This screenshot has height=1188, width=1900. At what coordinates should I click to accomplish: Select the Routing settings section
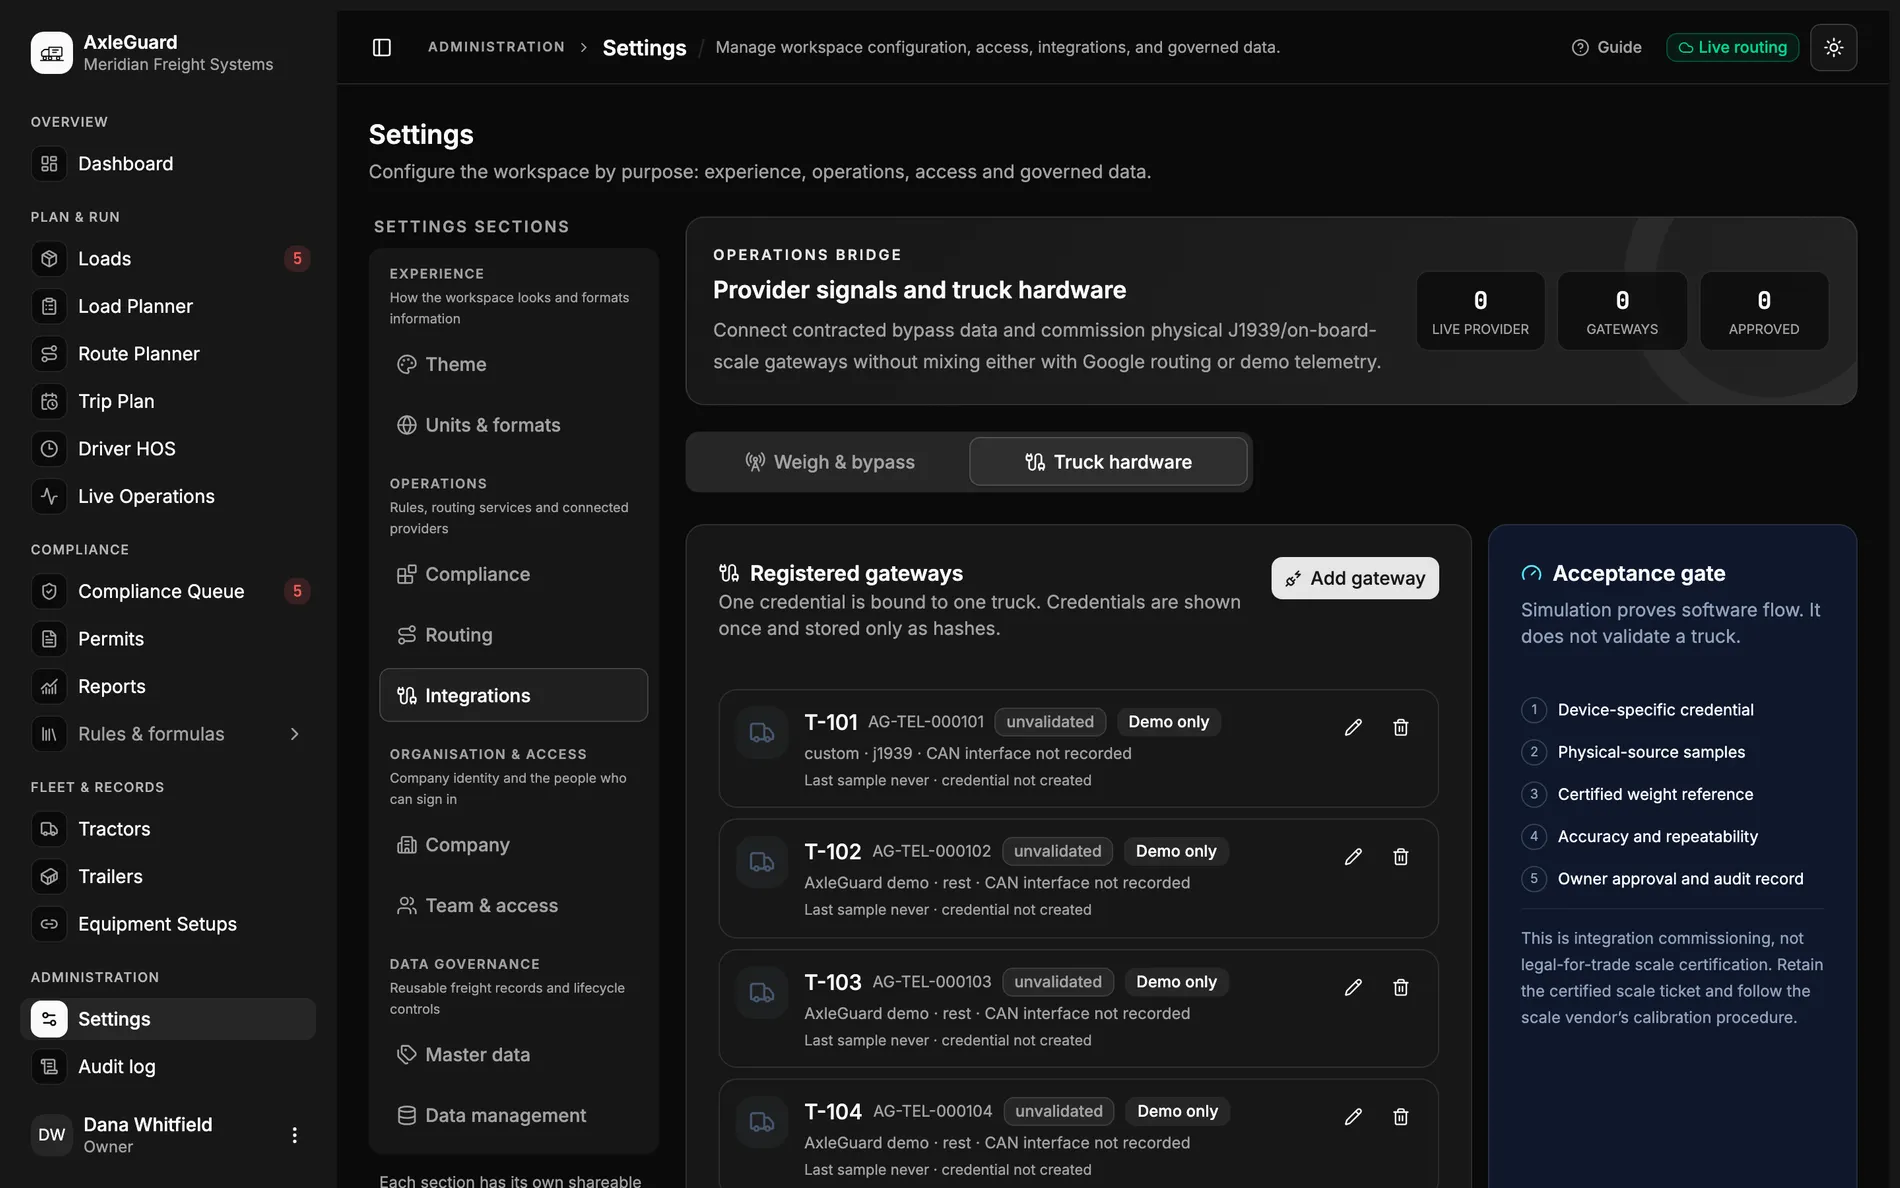(513, 635)
